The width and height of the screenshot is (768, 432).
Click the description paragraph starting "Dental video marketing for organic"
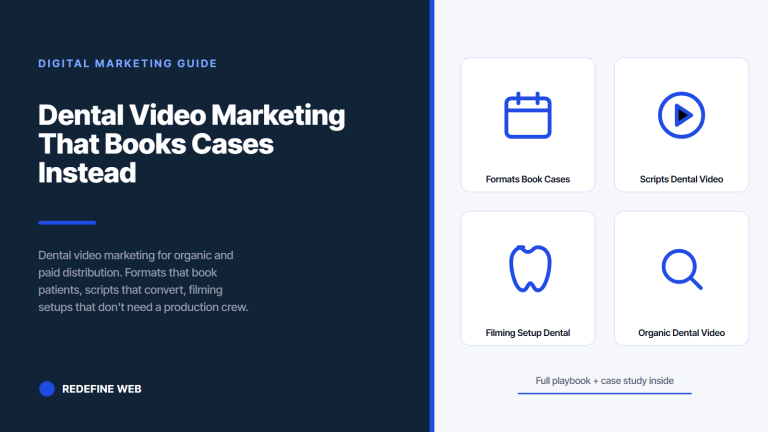tap(143, 281)
